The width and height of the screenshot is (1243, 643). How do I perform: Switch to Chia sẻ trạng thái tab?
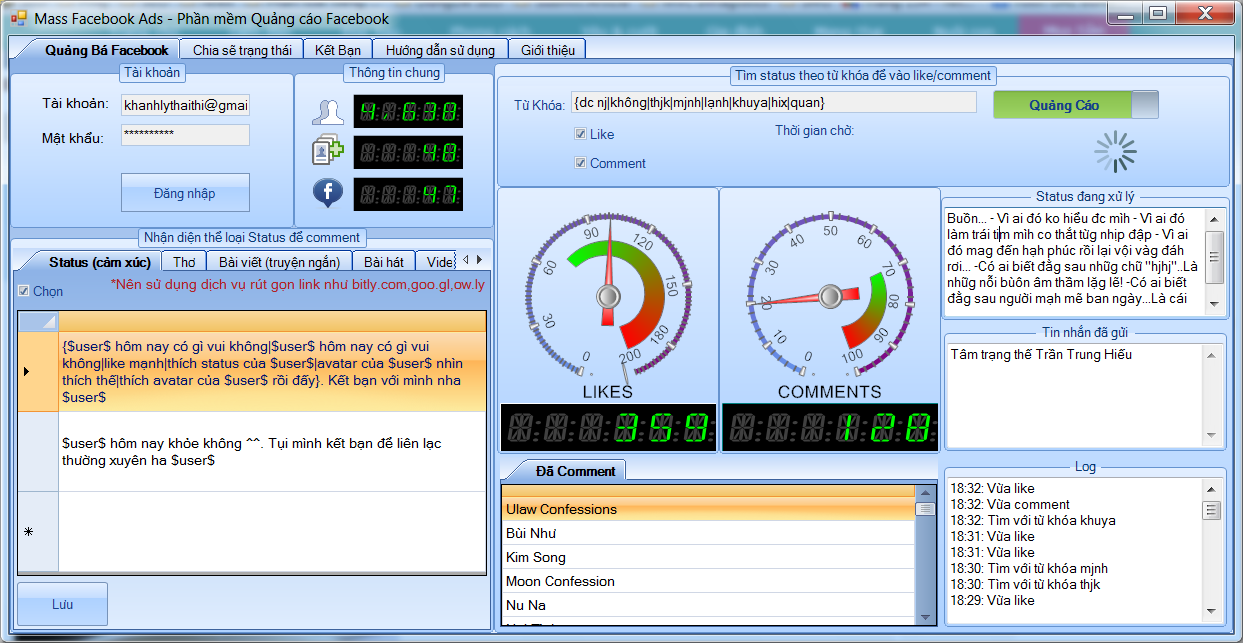click(242, 50)
